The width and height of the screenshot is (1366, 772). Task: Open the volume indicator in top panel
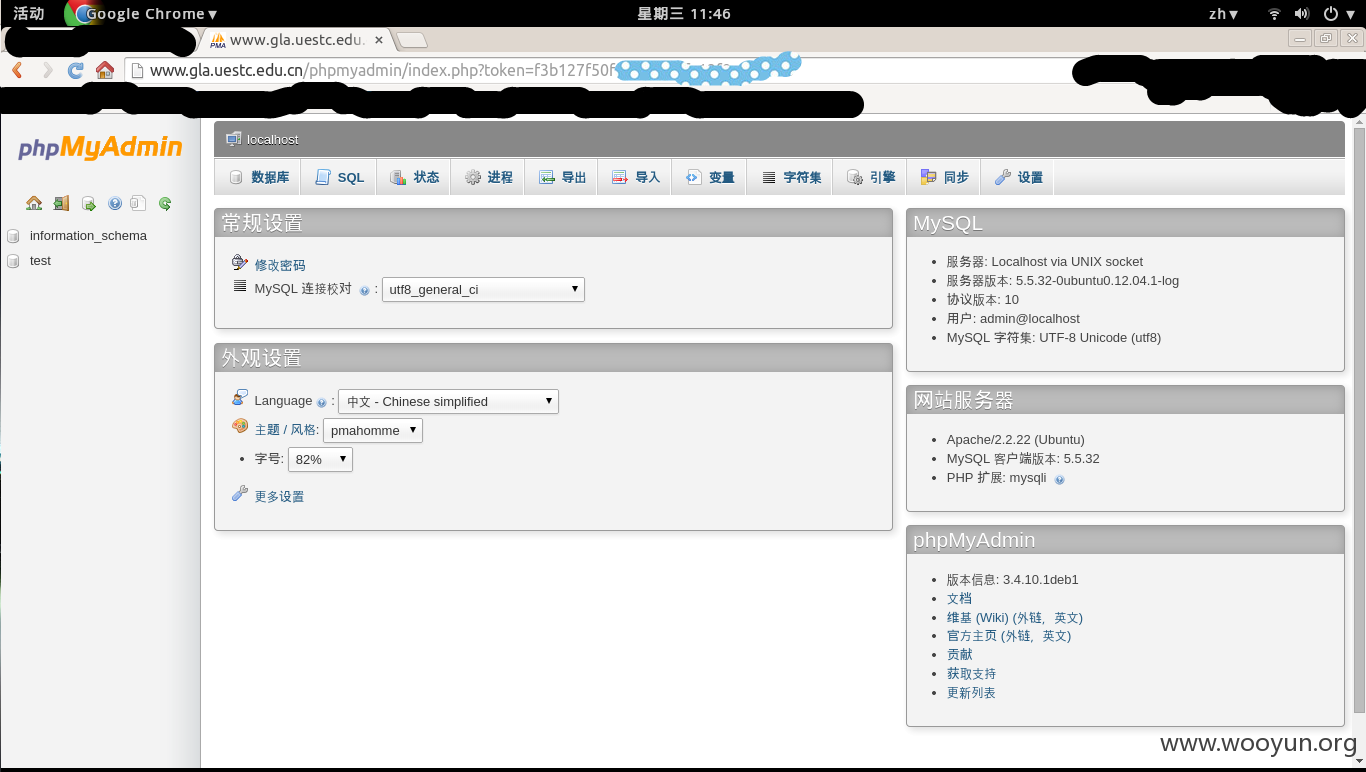[x=1302, y=14]
